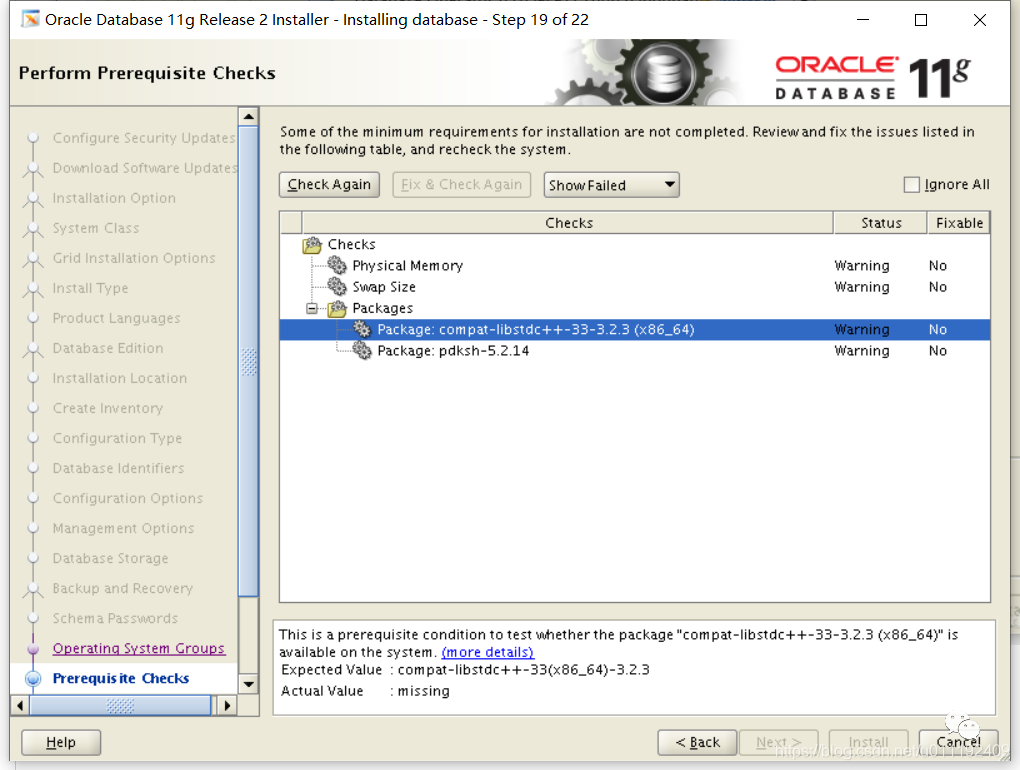Click the Checks folder icon
This screenshot has height=770, width=1020.
click(x=312, y=245)
